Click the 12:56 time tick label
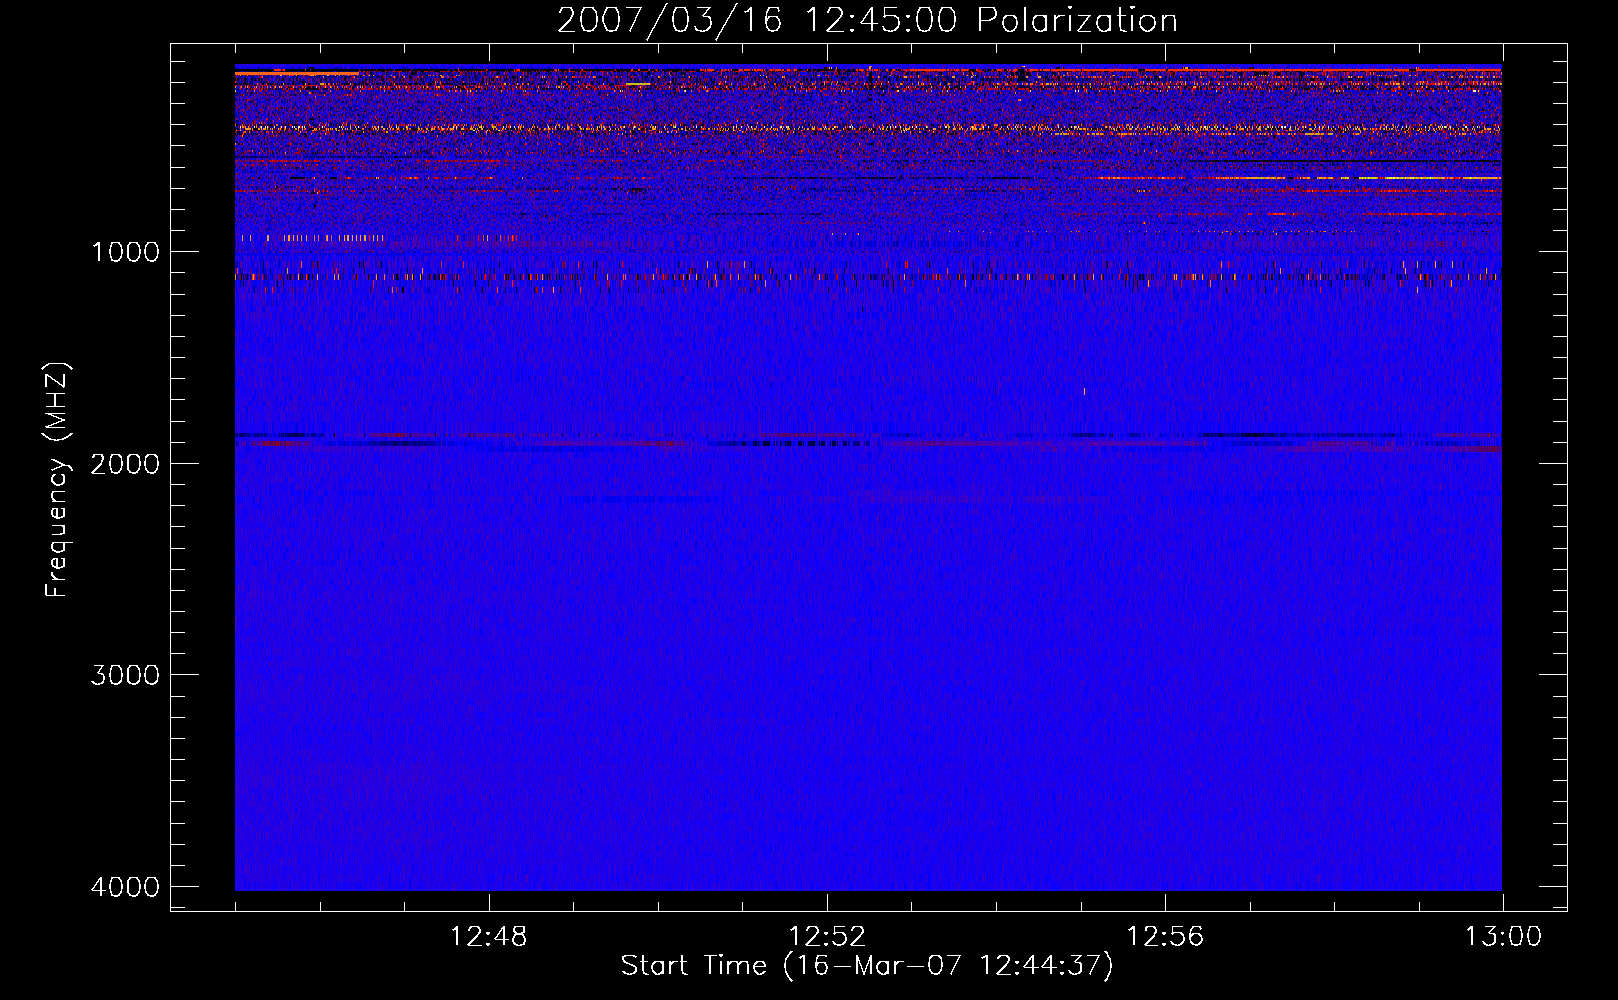 [1165, 937]
